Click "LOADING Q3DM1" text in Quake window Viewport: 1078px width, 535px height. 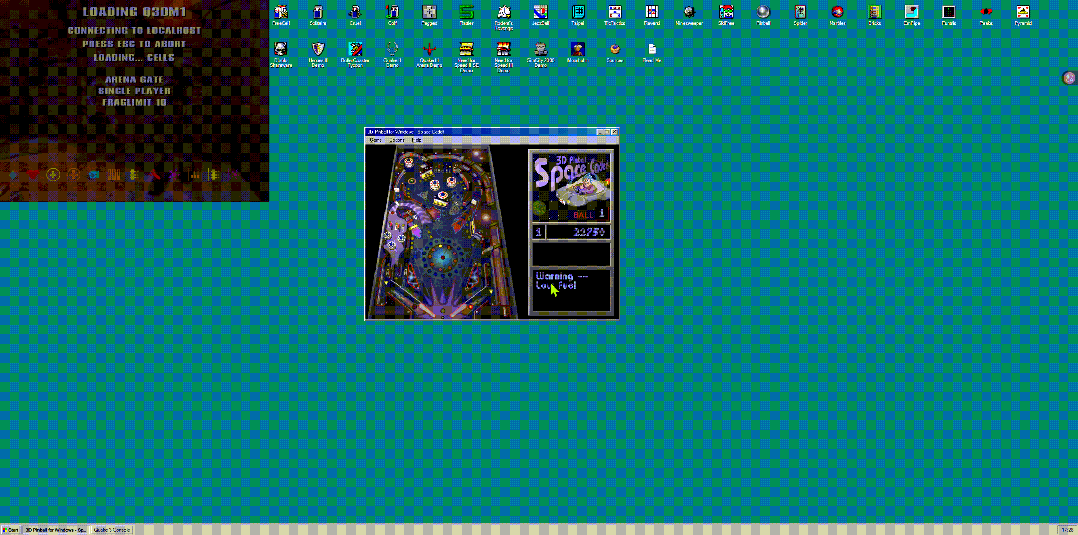click(x=134, y=12)
